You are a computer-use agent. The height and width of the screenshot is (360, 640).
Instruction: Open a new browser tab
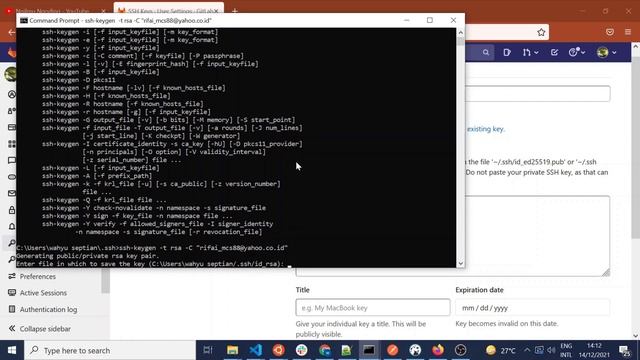(x=235, y=11)
